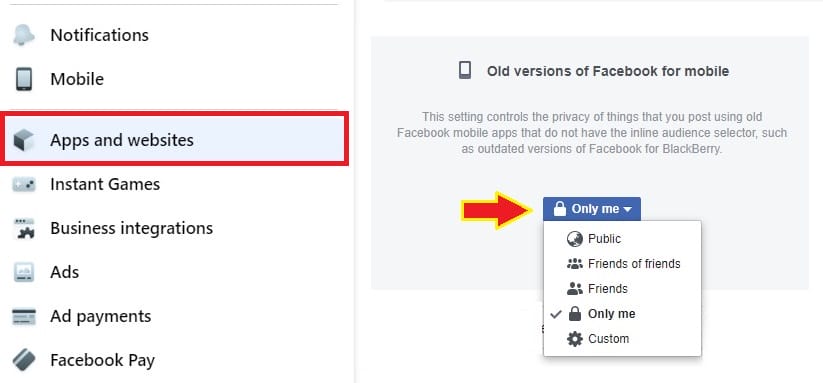
Task: Click the dropdown arrow beside Only me
Action: pyautogui.click(x=628, y=209)
